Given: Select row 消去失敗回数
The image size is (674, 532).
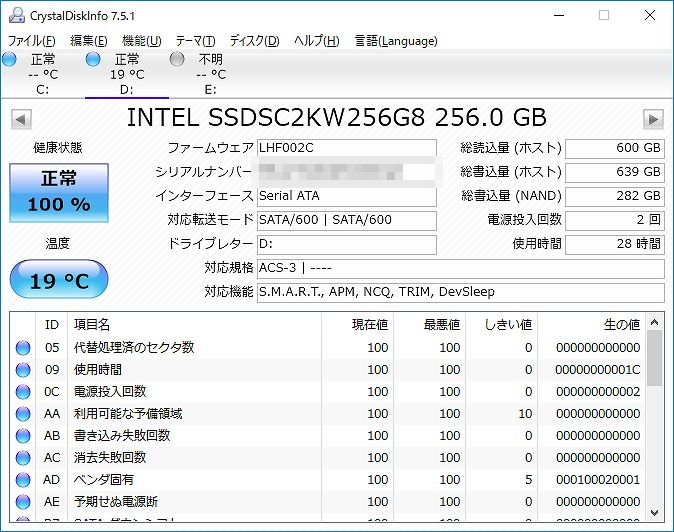Looking at the screenshot, I should pos(328,458).
